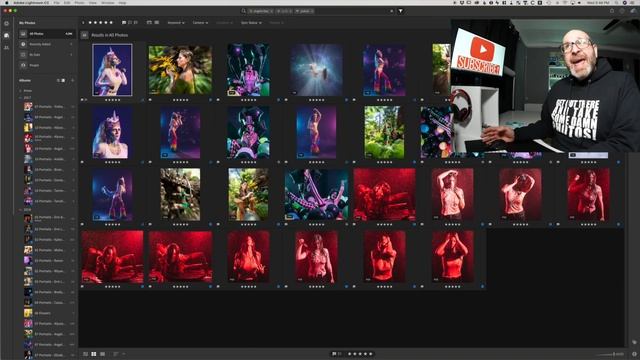The image size is (640, 360).
Task: Select the green forest trees thumbnail
Action: 384,132
